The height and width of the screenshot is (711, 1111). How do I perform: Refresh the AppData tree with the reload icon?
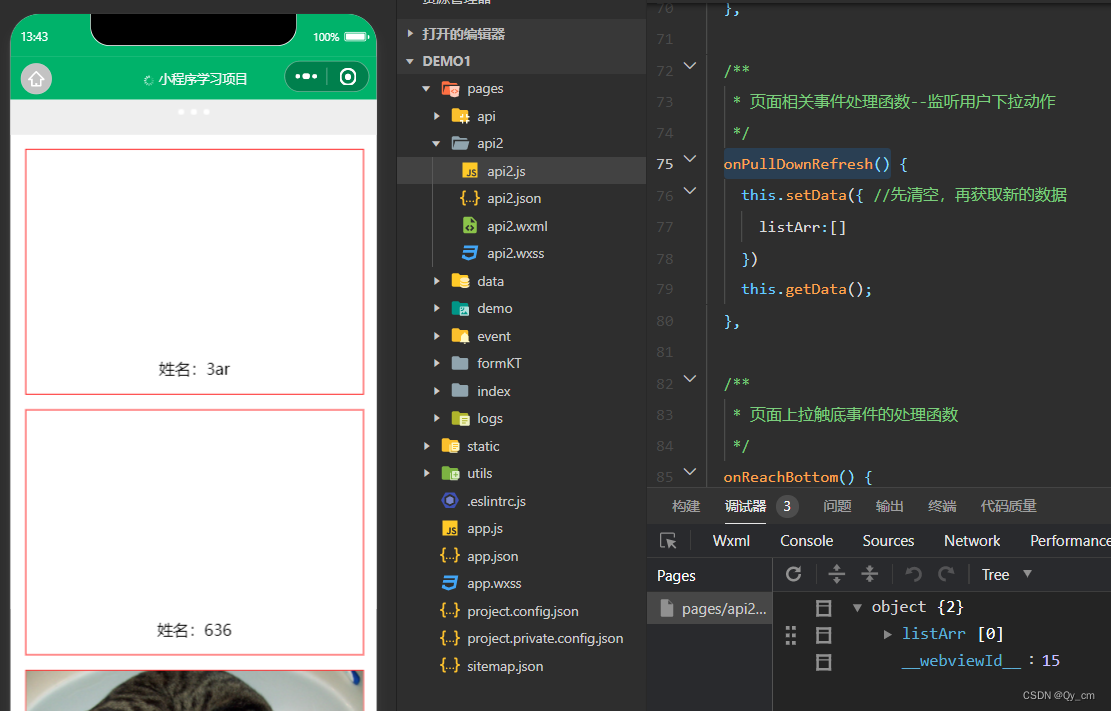(x=794, y=574)
